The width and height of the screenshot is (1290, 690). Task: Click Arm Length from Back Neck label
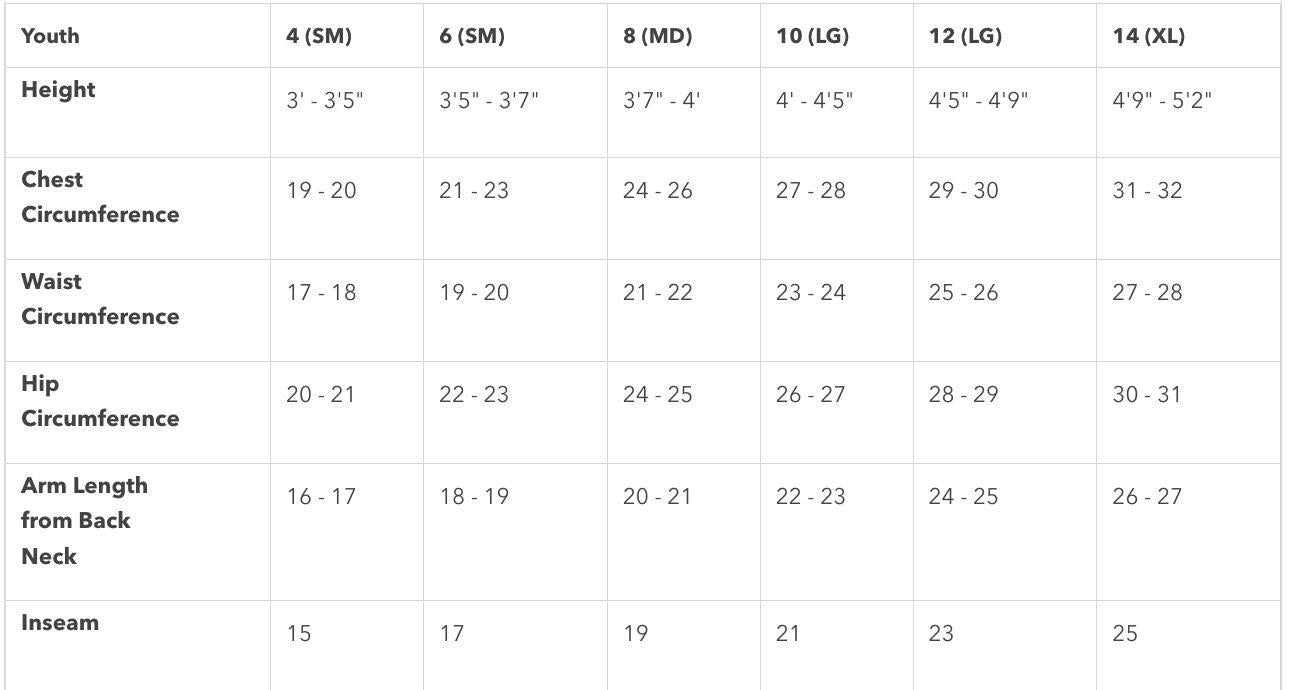point(84,520)
